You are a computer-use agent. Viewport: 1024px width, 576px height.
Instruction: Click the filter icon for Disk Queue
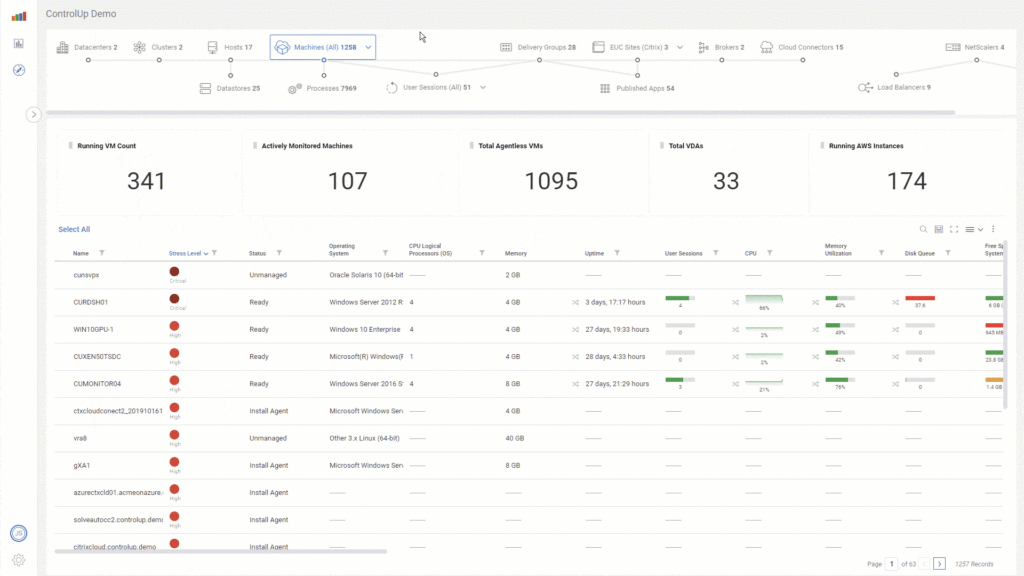[x=948, y=253]
